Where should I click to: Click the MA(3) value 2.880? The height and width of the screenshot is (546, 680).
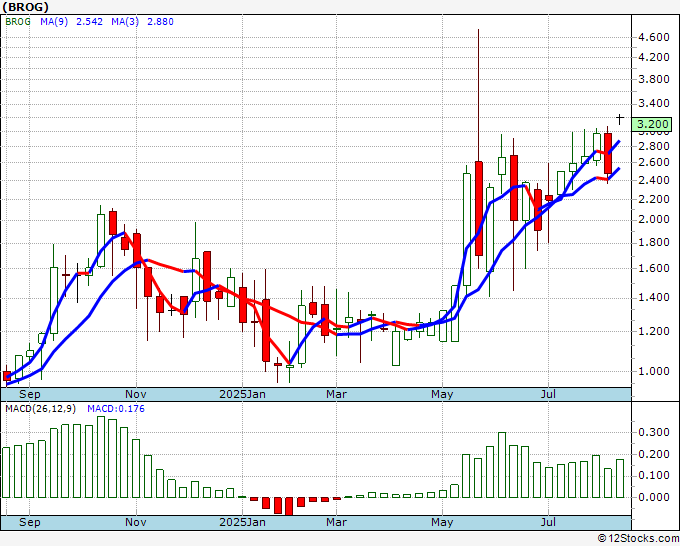tap(160, 22)
